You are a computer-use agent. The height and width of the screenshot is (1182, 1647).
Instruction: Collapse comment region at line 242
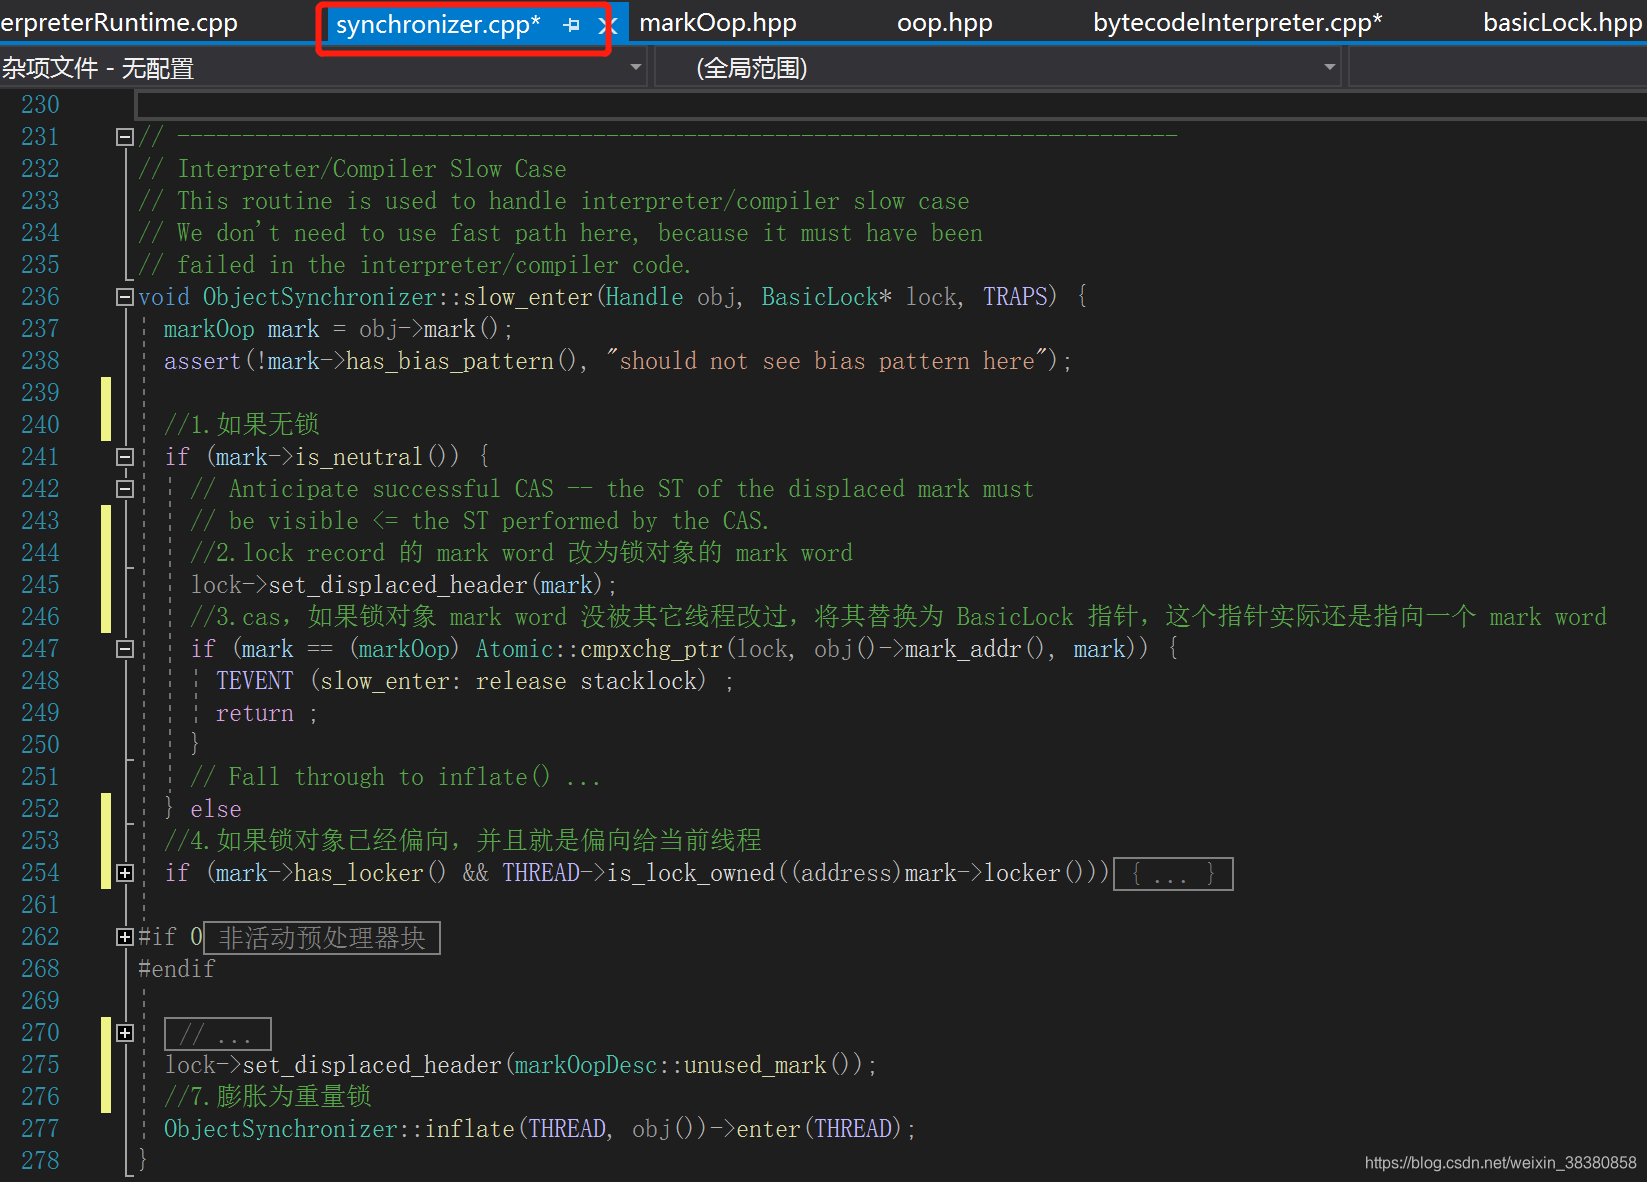point(125,489)
